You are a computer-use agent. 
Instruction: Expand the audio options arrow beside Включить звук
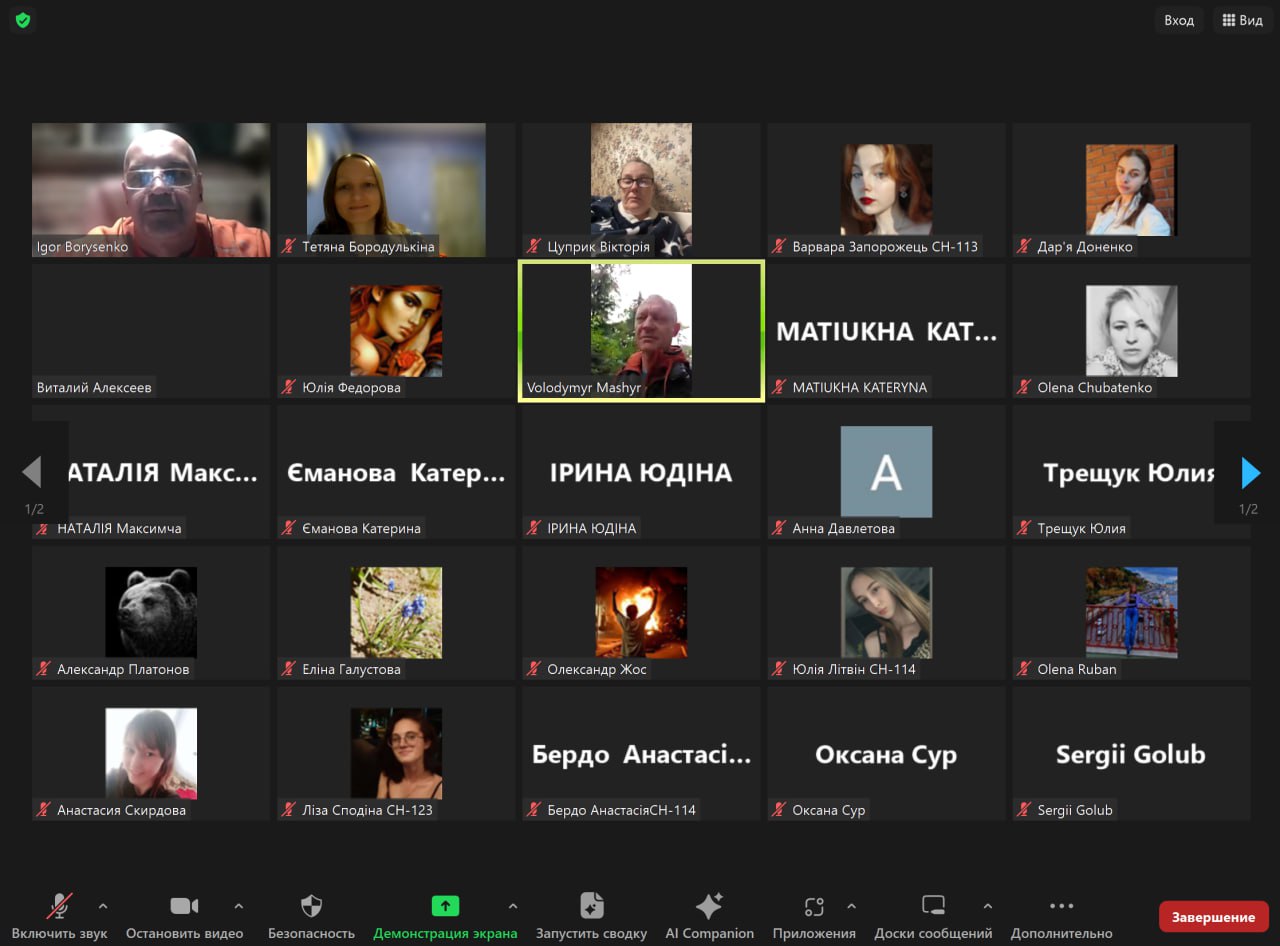[102, 906]
